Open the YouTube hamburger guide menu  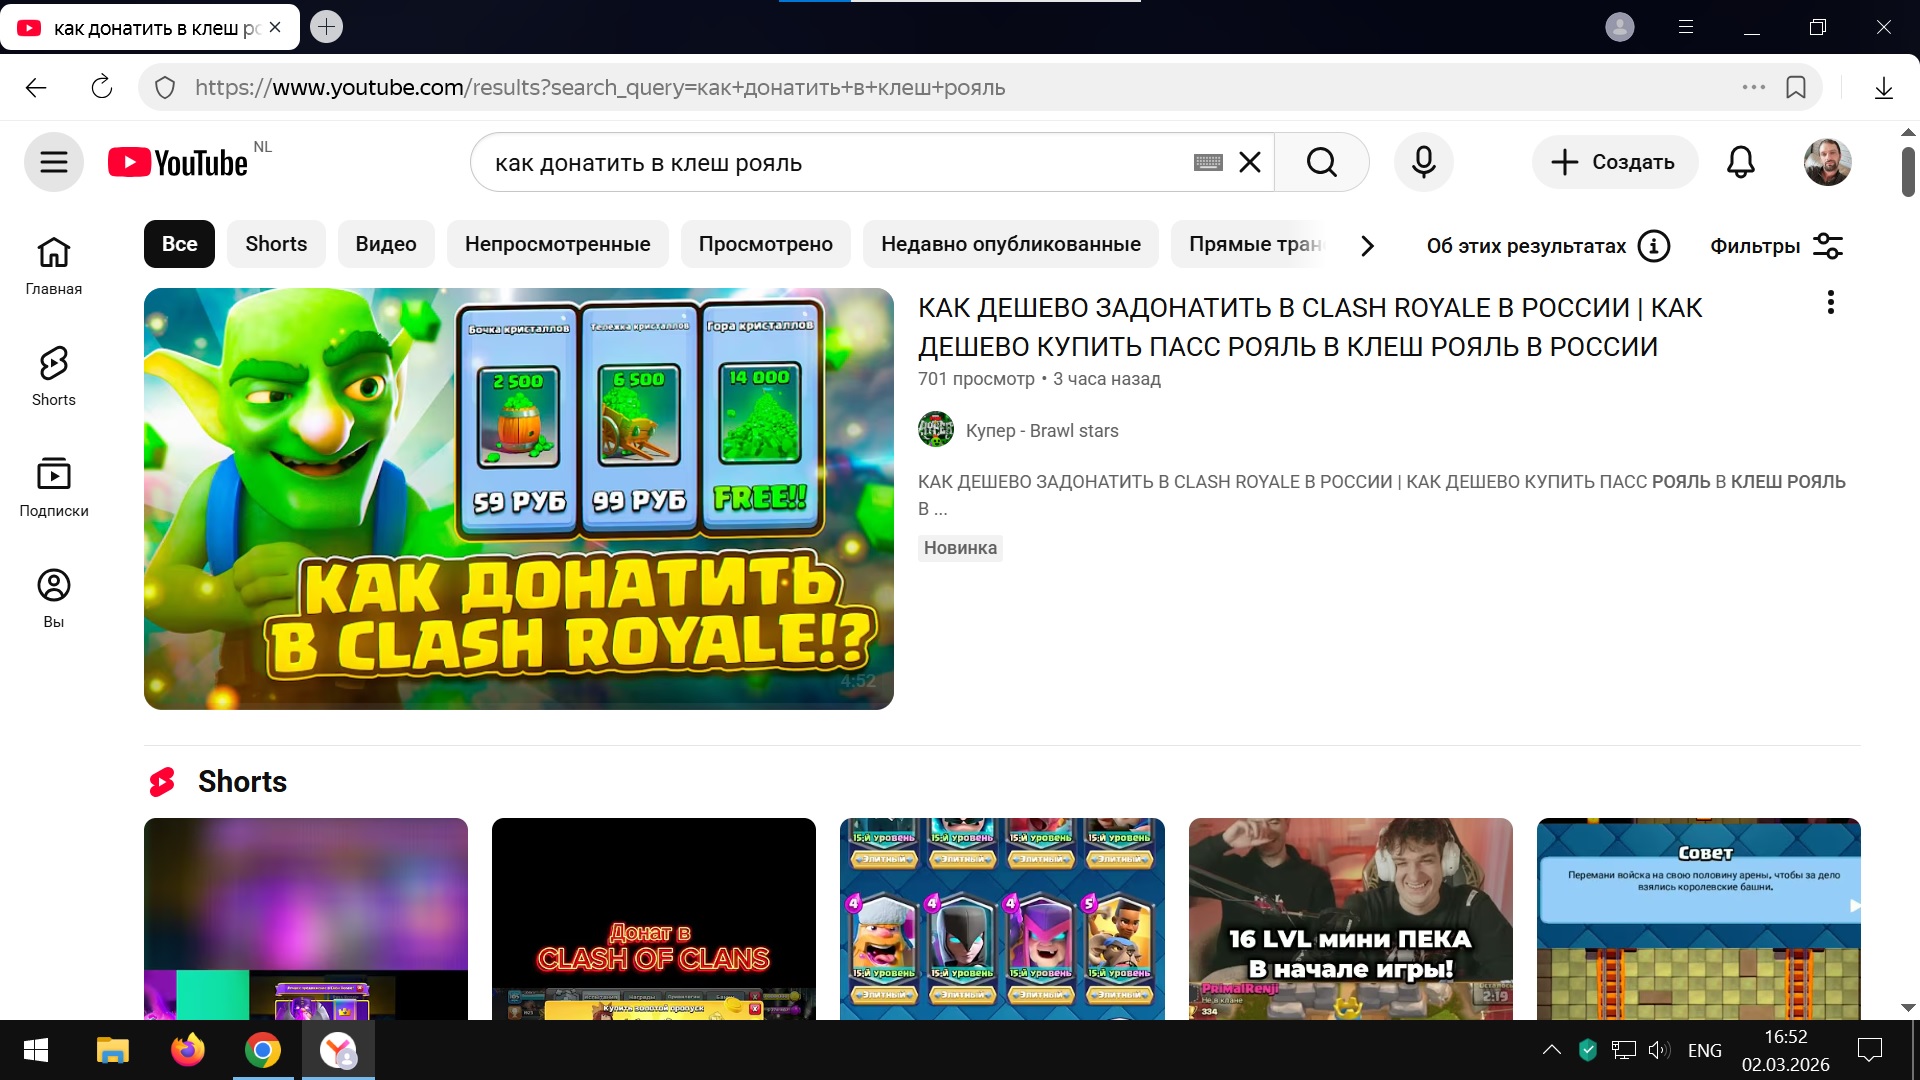point(54,162)
